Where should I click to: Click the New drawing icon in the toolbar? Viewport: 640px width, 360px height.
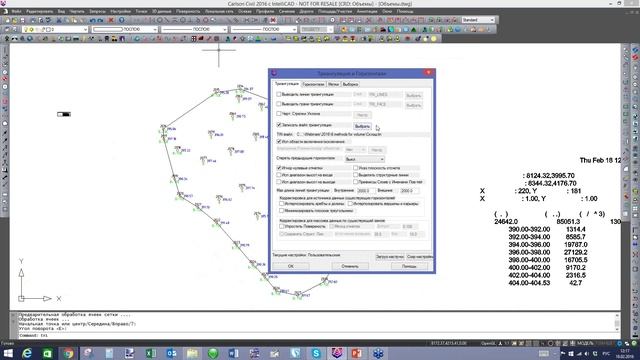click(7, 20)
